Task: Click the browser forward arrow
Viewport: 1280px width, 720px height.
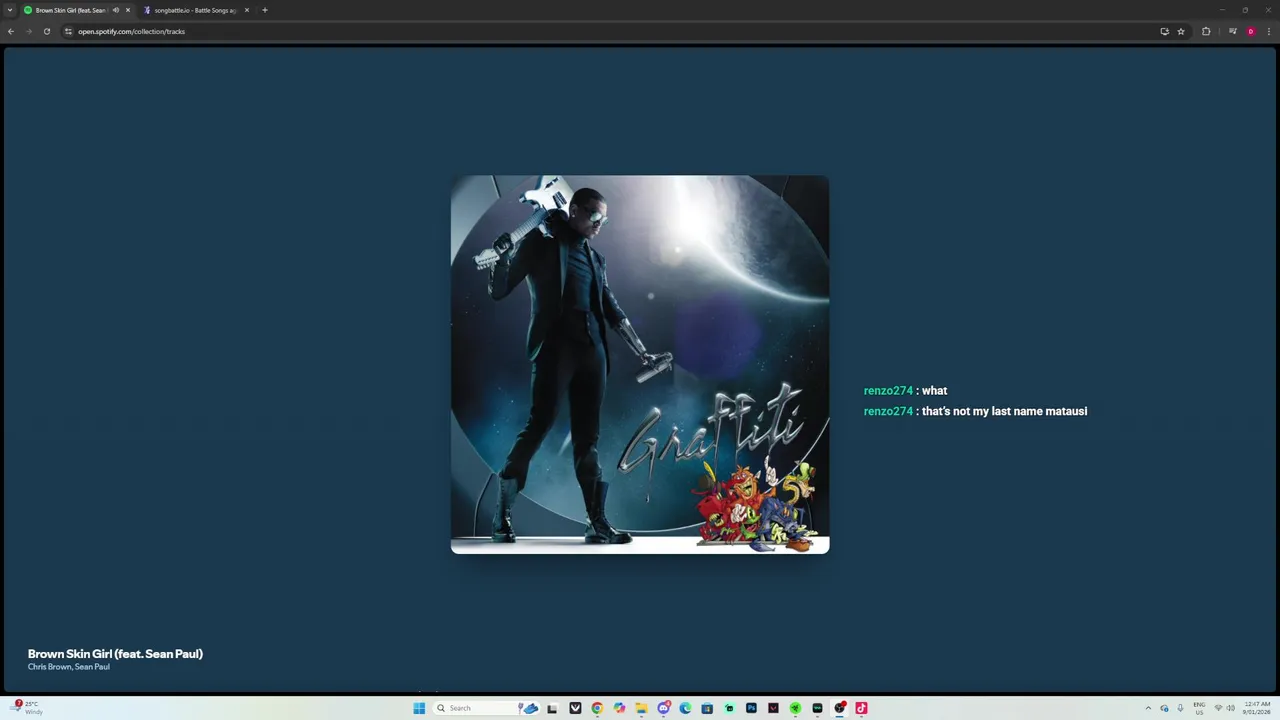Action: (28, 31)
